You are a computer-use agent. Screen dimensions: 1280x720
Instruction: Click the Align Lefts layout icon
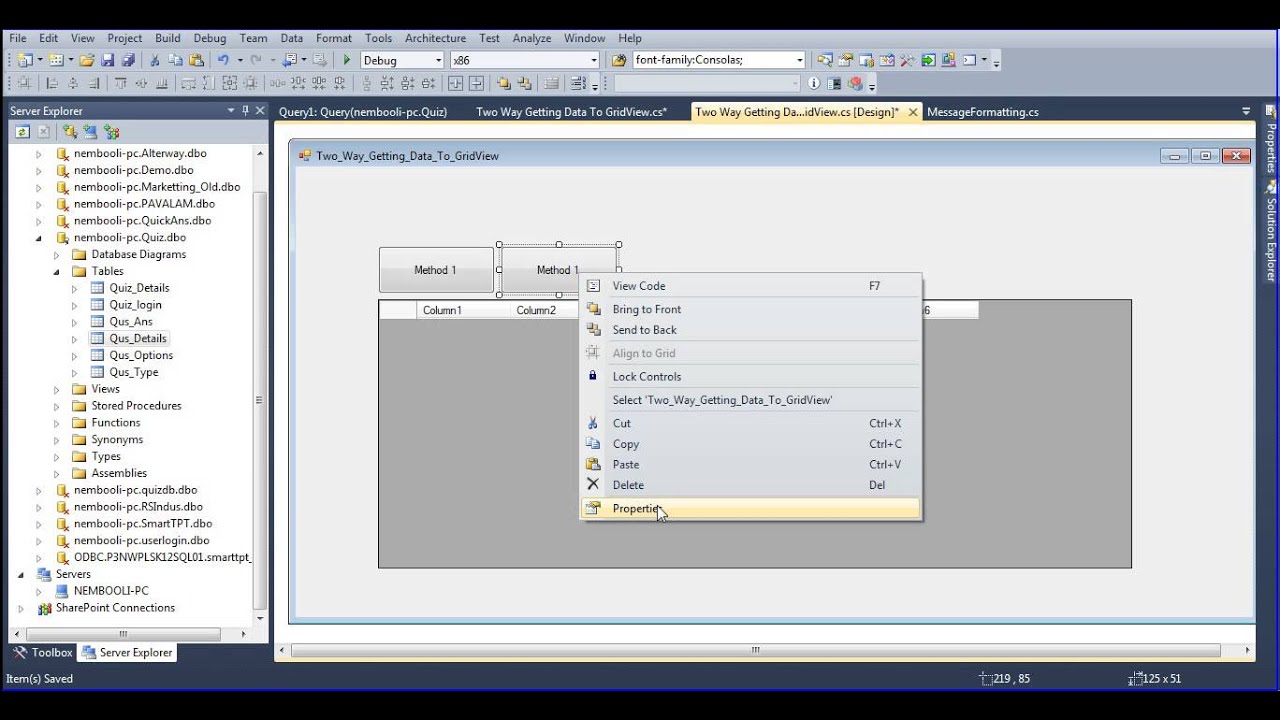tap(52, 84)
